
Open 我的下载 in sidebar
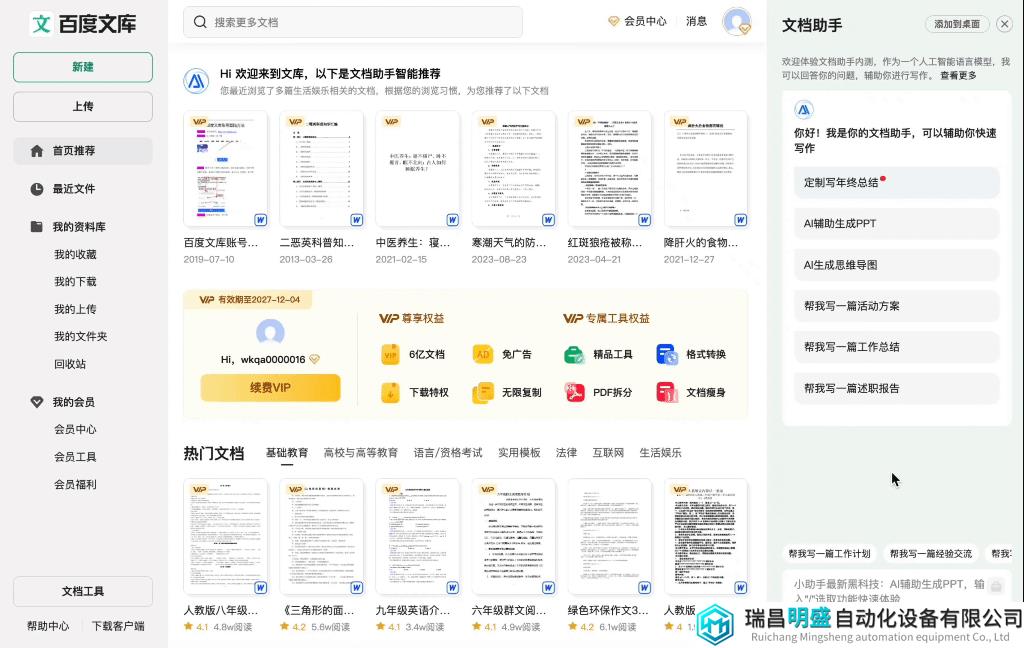point(75,282)
